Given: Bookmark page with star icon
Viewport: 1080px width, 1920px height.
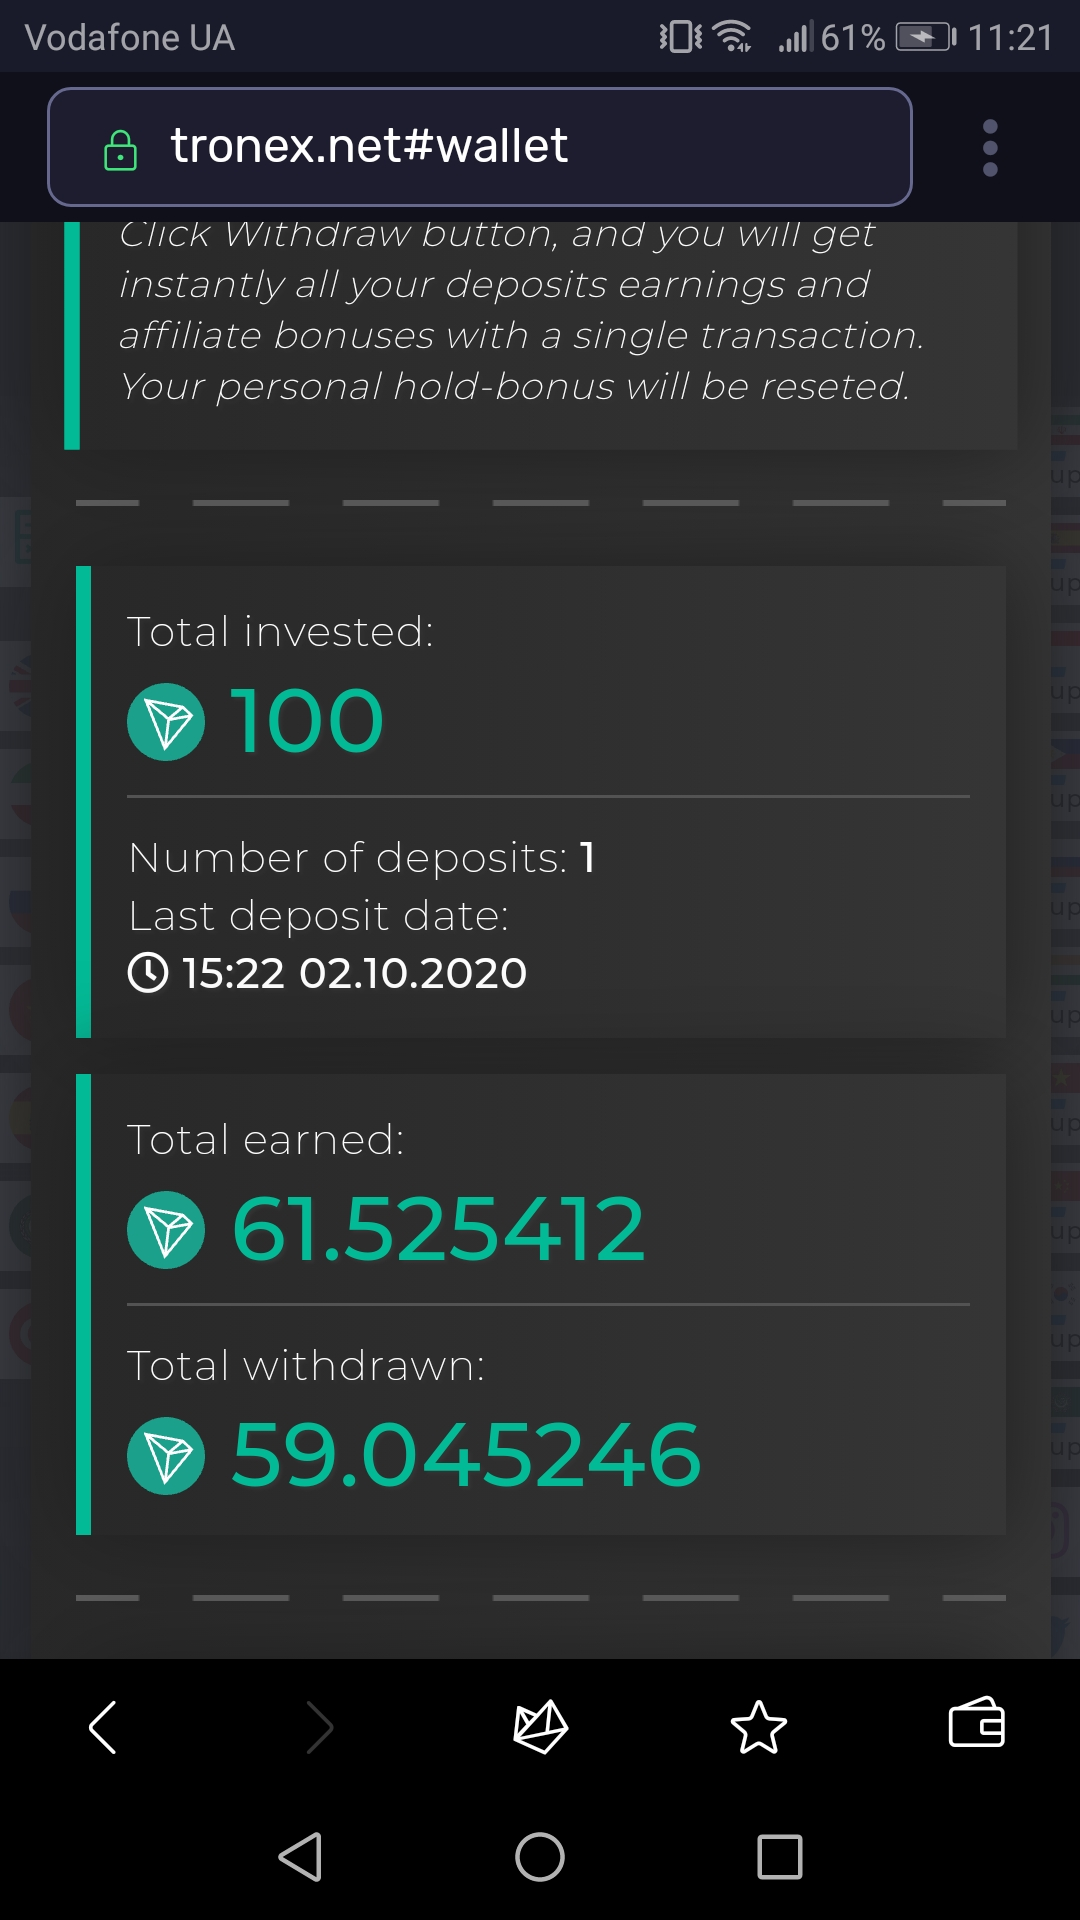Looking at the screenshot, I should click(759, 1727).
